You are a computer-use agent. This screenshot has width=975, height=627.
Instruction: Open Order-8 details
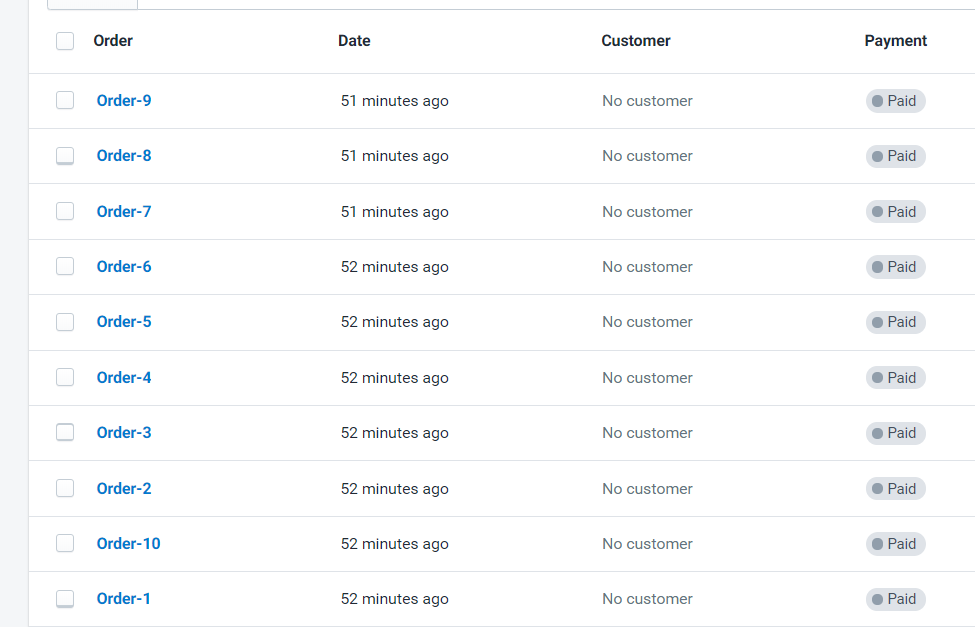pyautogui.click(x=124, y=156)
